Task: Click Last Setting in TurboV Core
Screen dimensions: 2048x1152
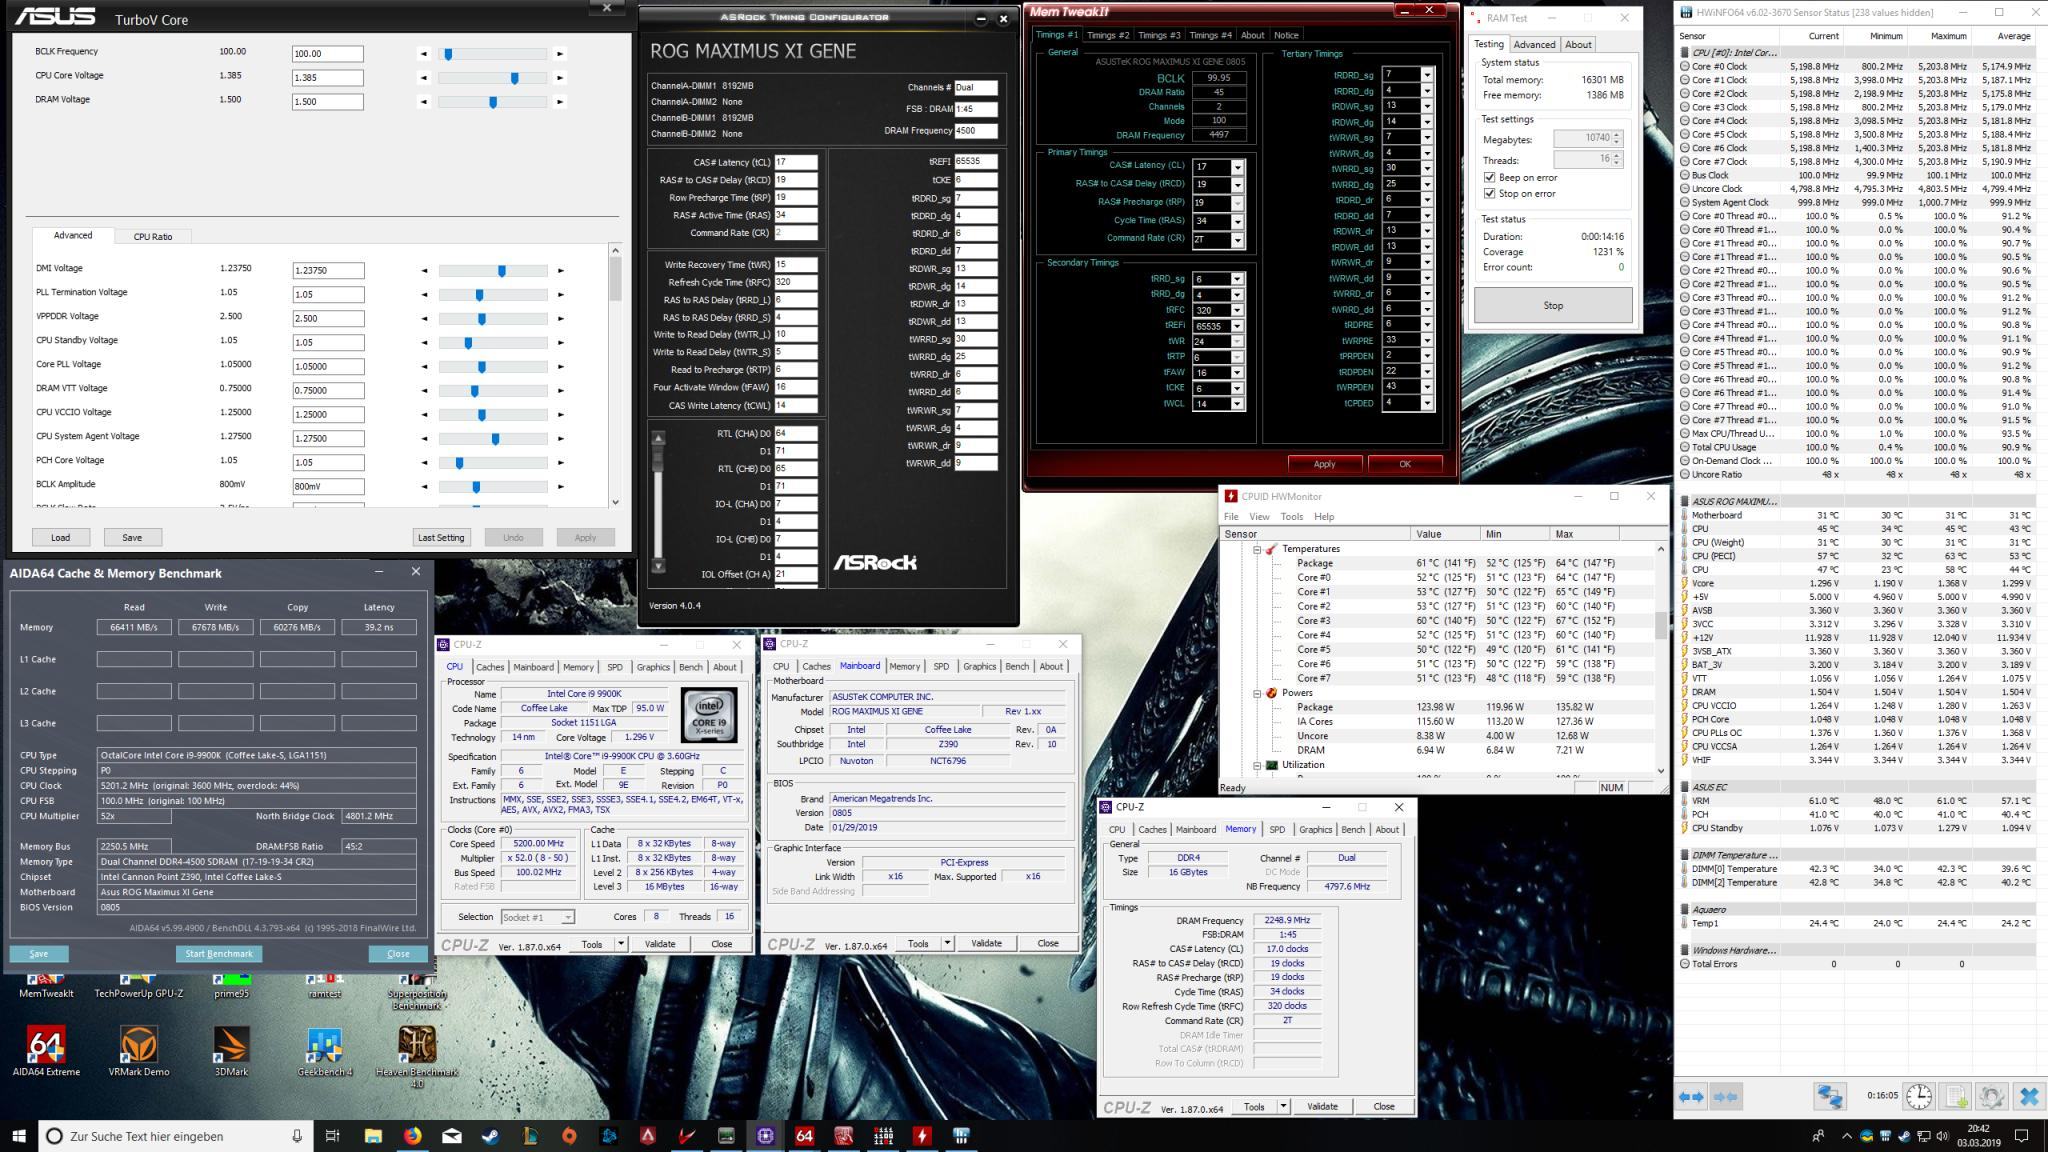Action: coord(441,538)
